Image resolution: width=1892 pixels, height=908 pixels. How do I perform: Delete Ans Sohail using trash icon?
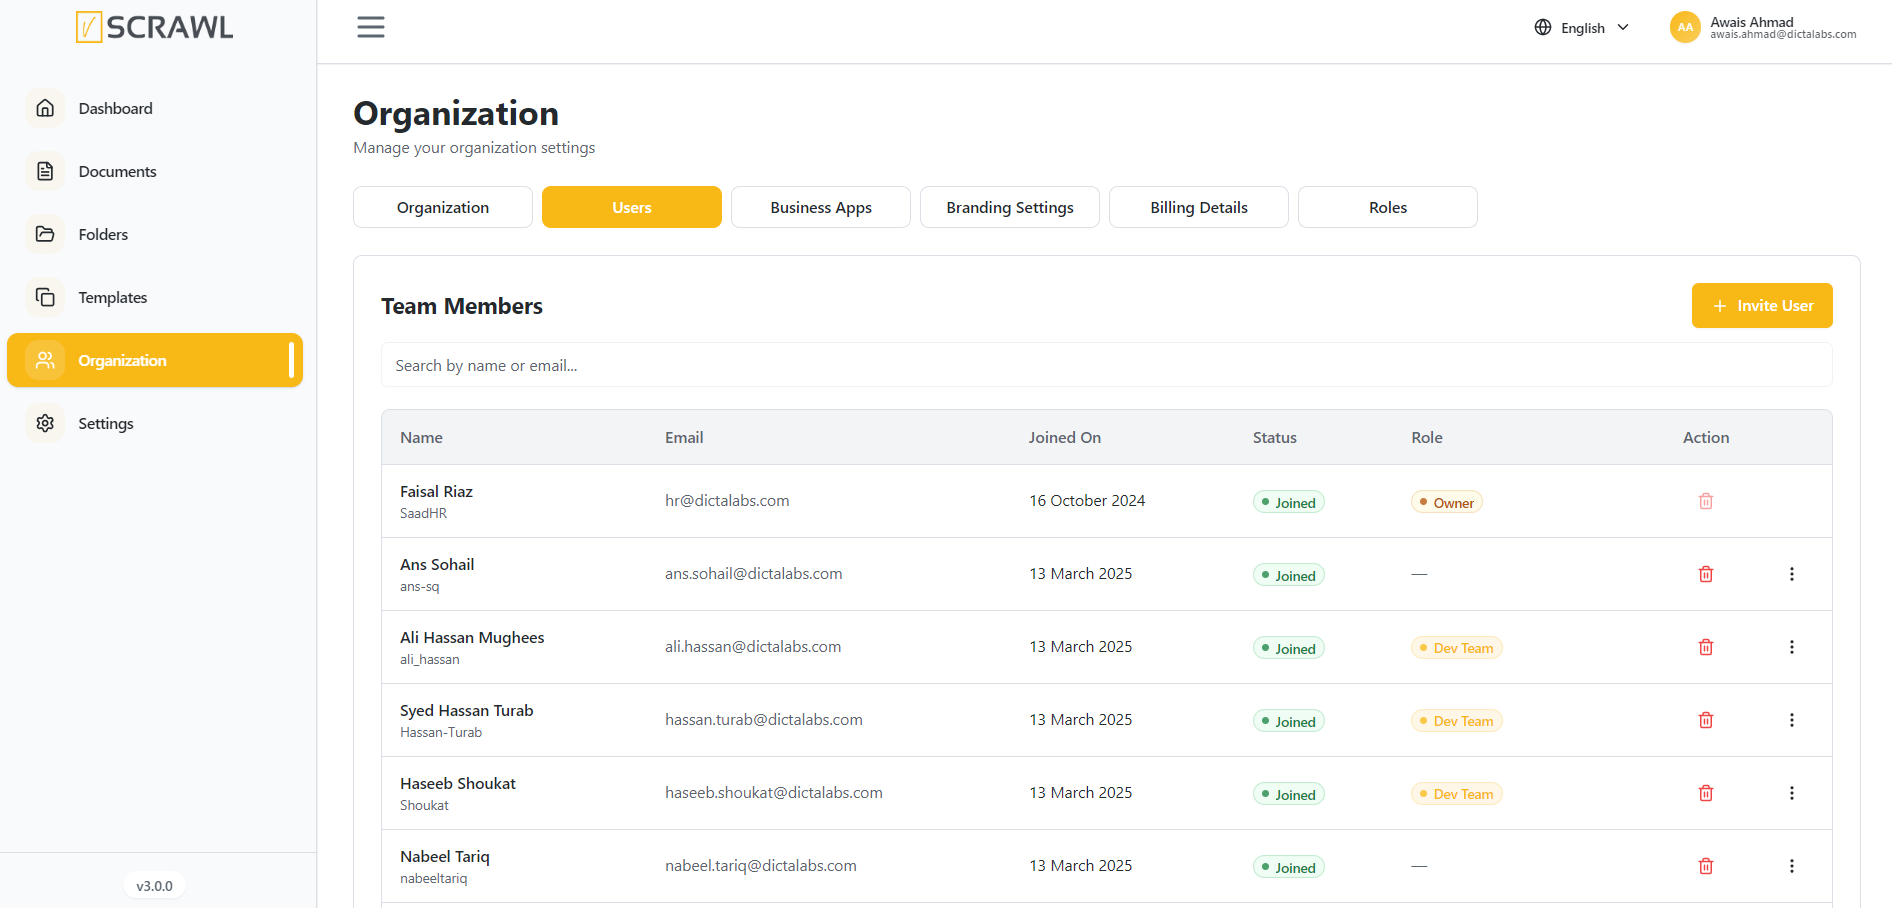coord(1706,574)
